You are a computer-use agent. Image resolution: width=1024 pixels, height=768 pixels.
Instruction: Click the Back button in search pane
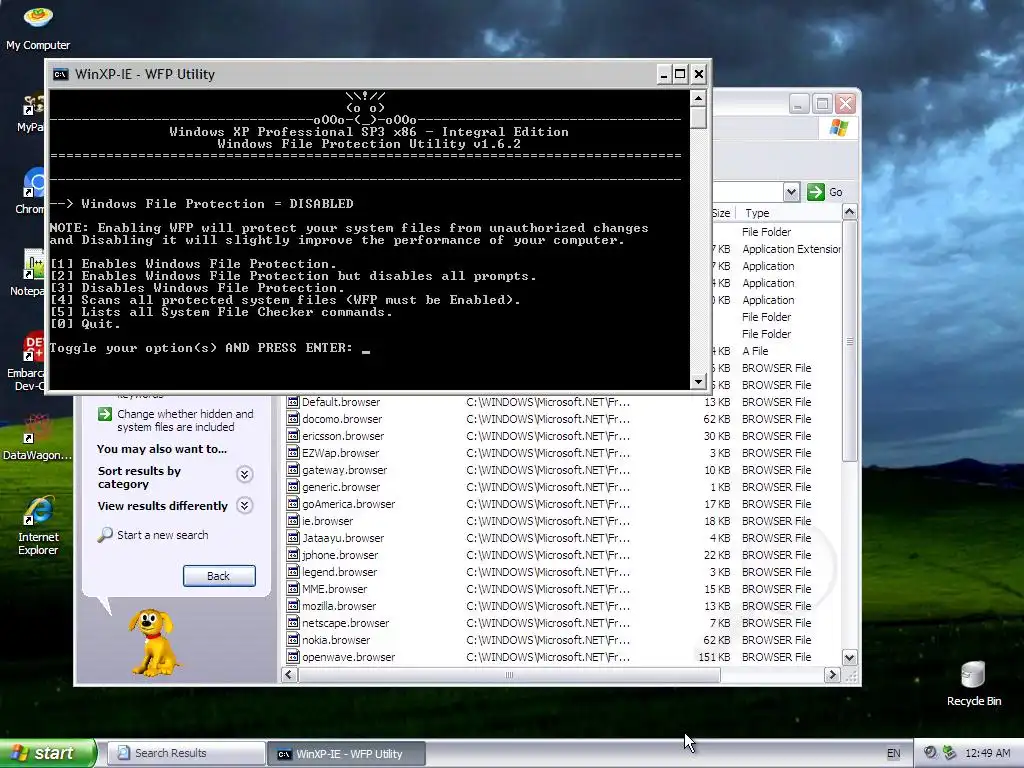point(219,576)
